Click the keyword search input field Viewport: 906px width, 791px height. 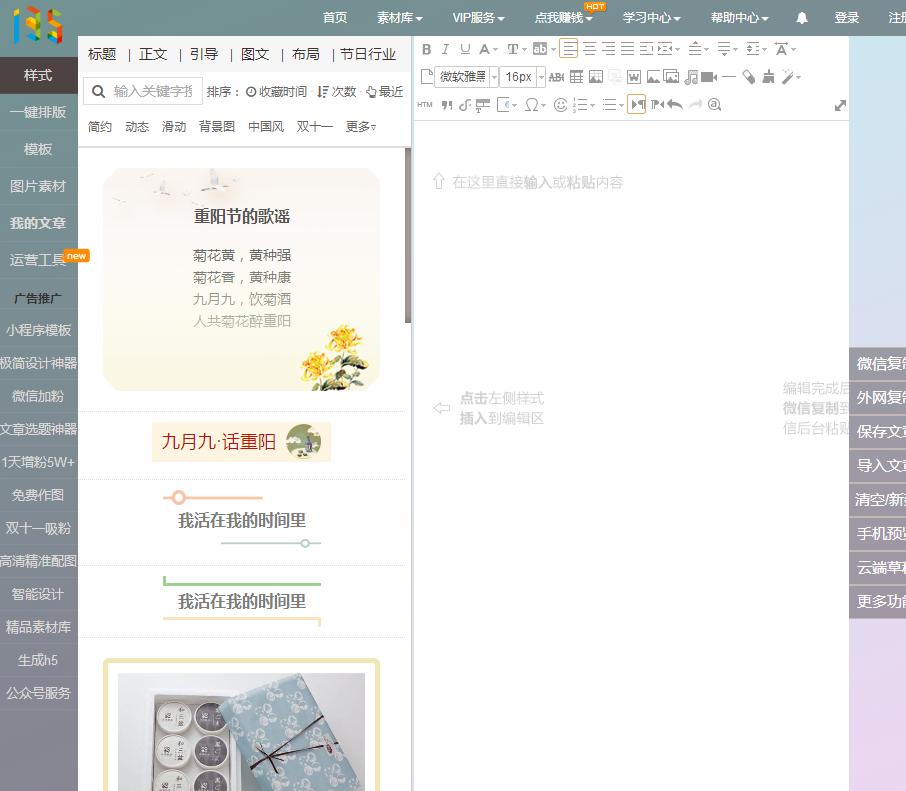[150, 91]
